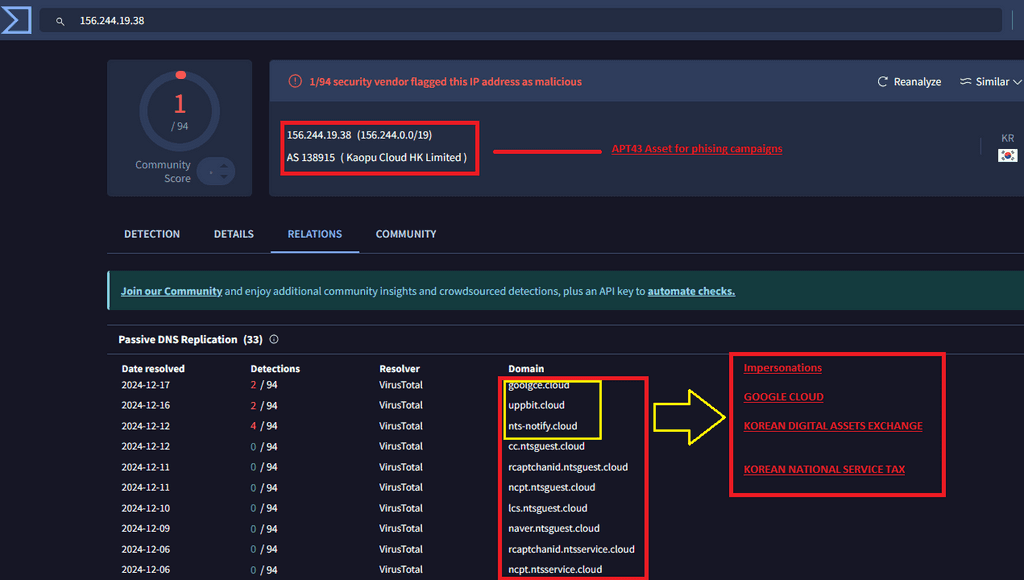
Task: Click the date 2024-12-16
Action: [x=146, y=405]
